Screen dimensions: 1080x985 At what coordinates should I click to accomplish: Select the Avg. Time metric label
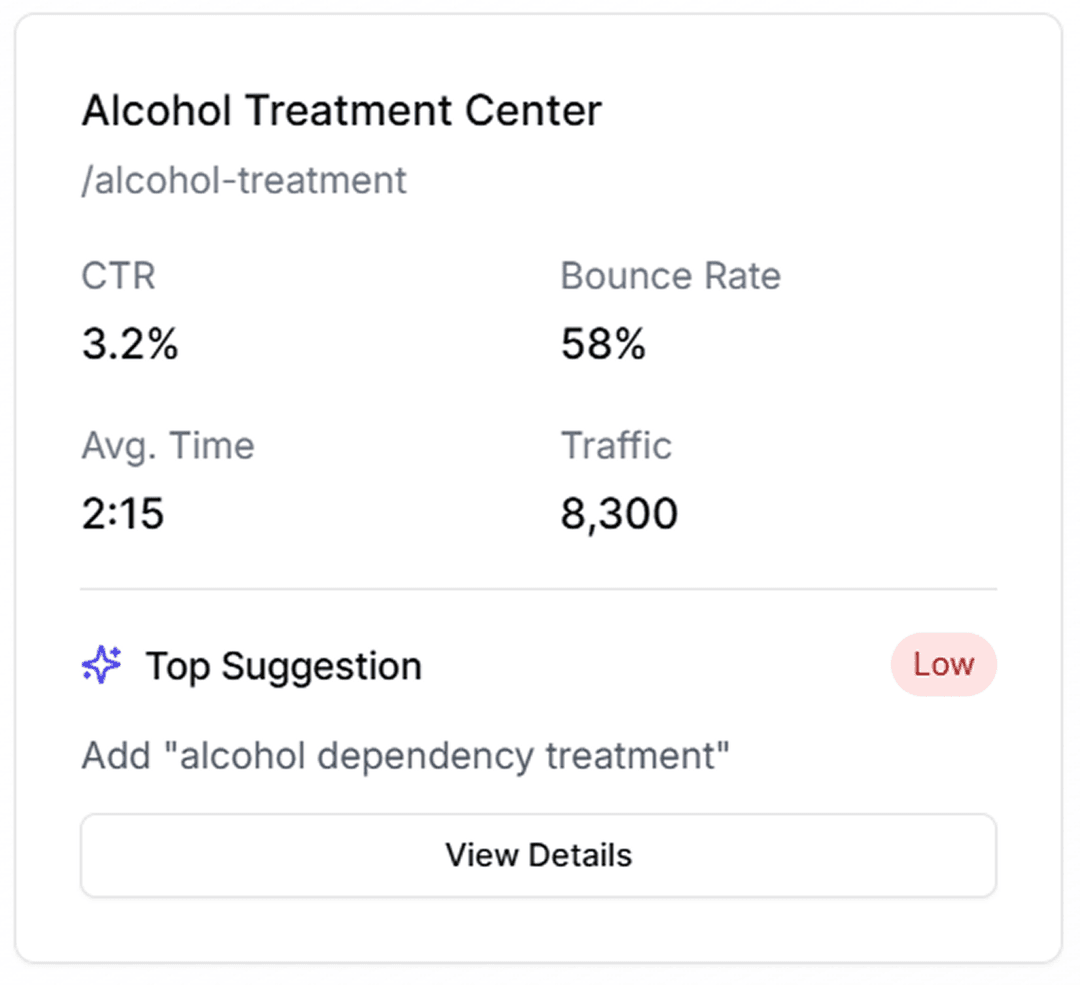pos(168,446)
